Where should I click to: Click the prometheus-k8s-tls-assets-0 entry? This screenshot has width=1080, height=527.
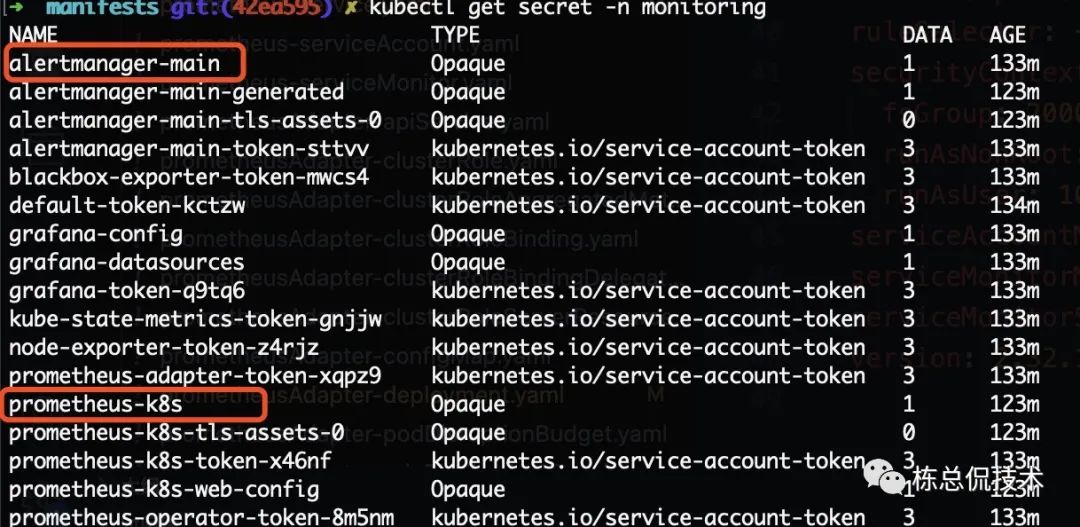click(176, 433)
